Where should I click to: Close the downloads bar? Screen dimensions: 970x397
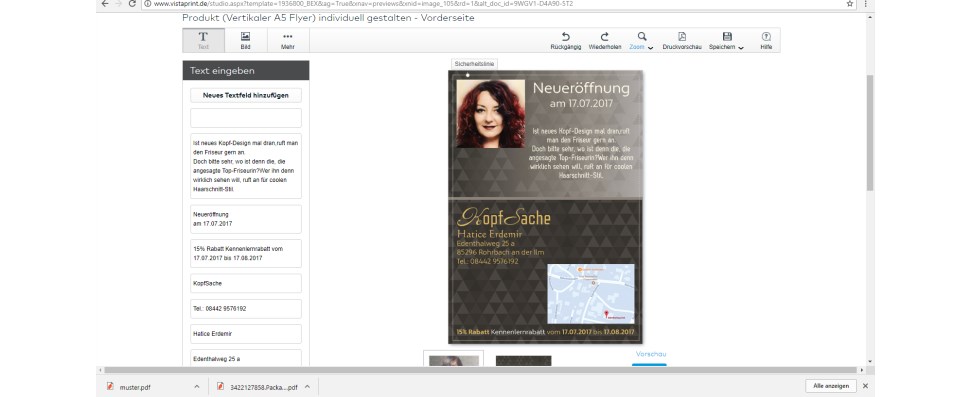click(x=865, y=386)
